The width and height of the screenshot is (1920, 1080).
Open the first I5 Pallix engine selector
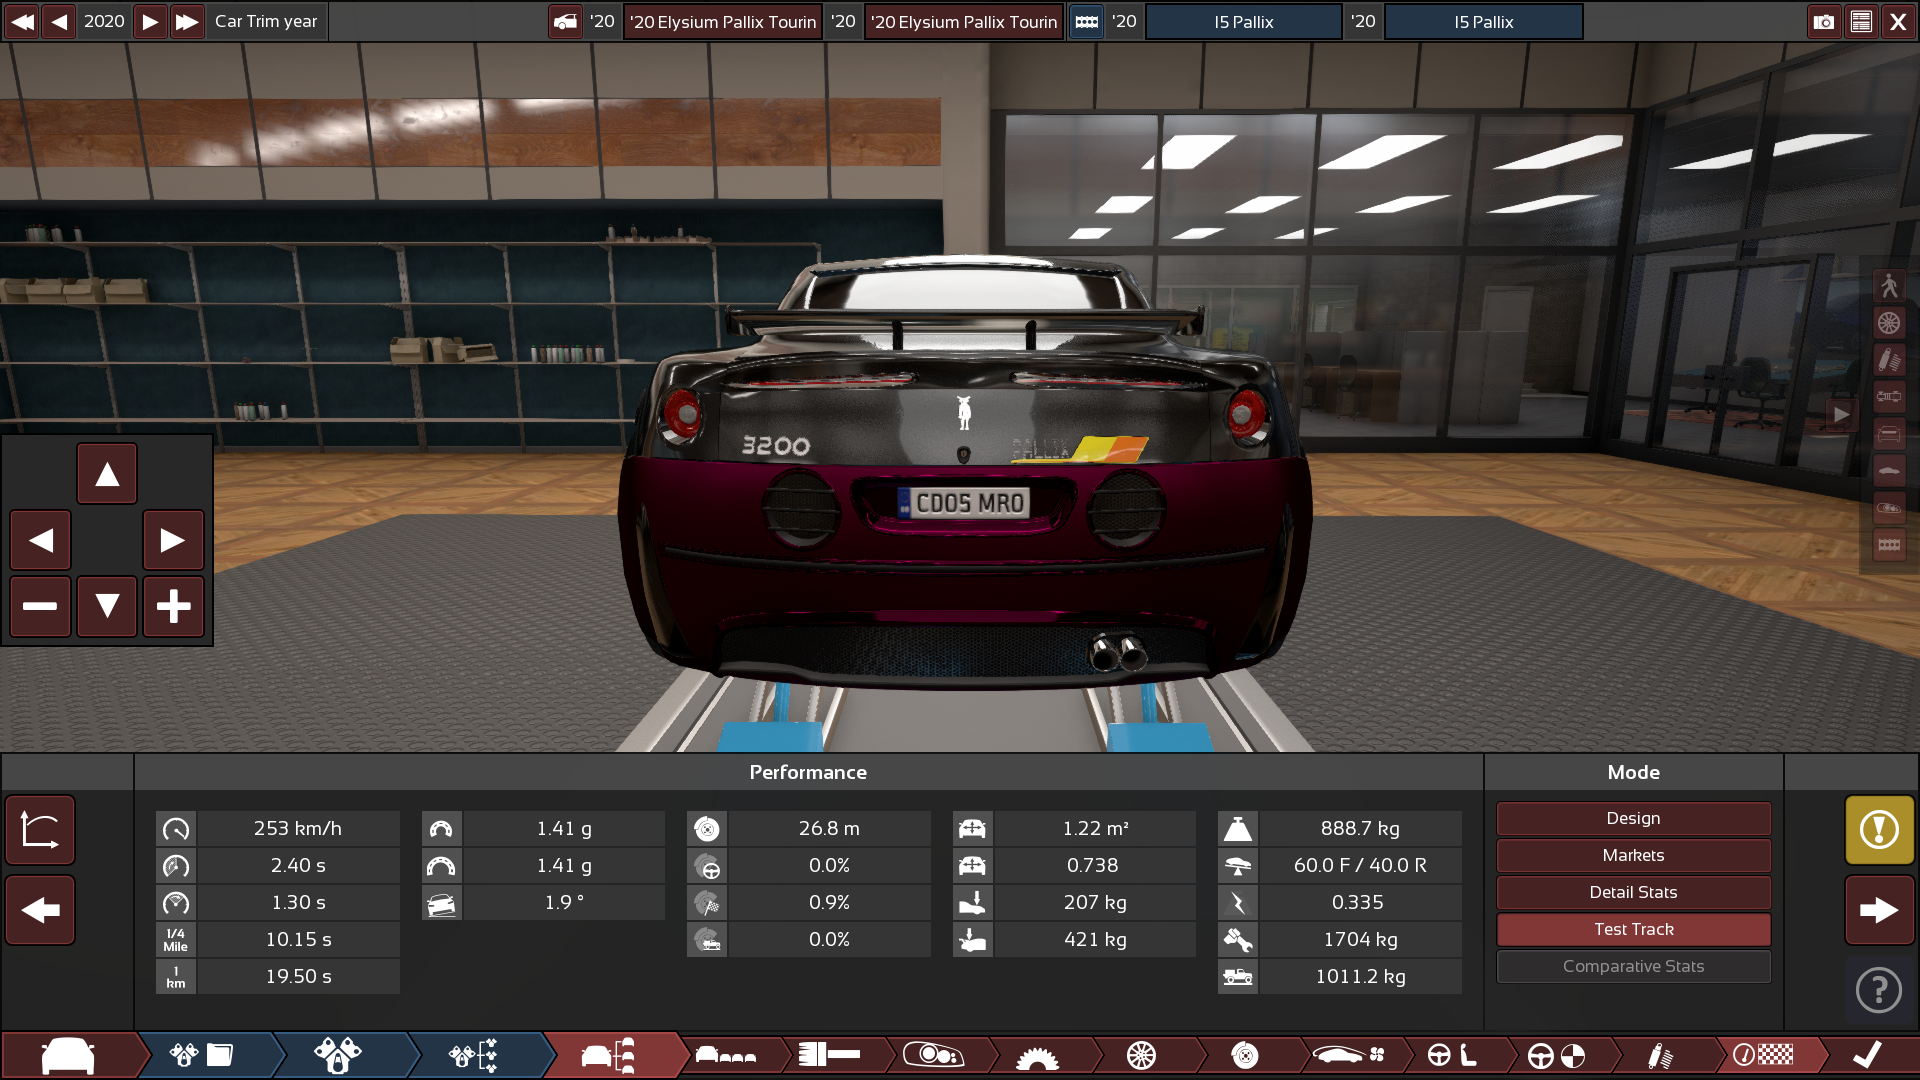(1243, 21)
